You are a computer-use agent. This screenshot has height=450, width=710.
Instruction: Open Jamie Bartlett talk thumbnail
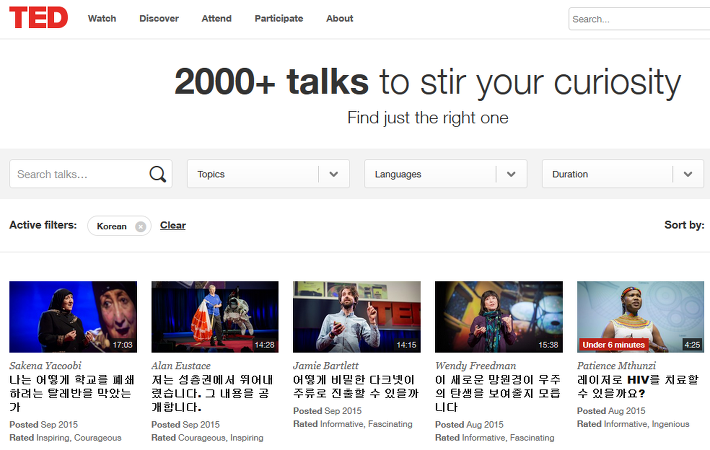pos(357,317)
